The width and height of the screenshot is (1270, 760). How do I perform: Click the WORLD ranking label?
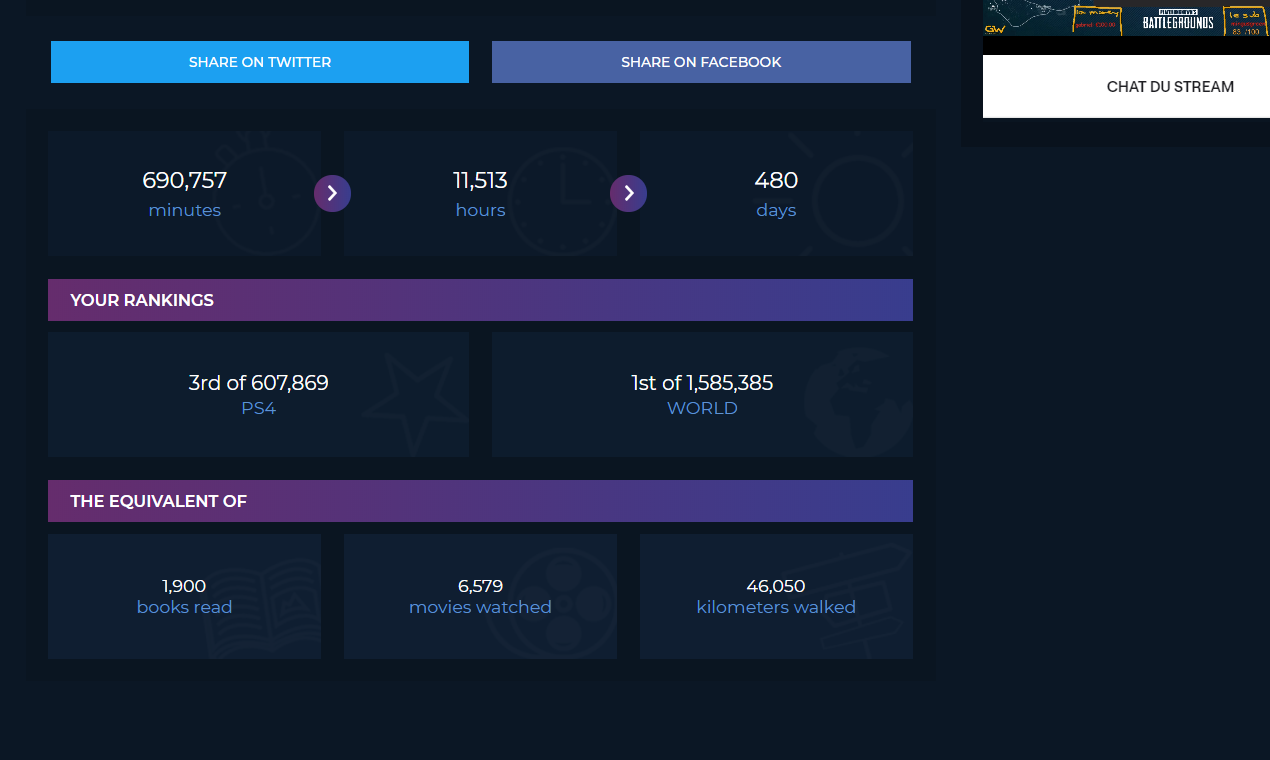click(x=702, y=408)
